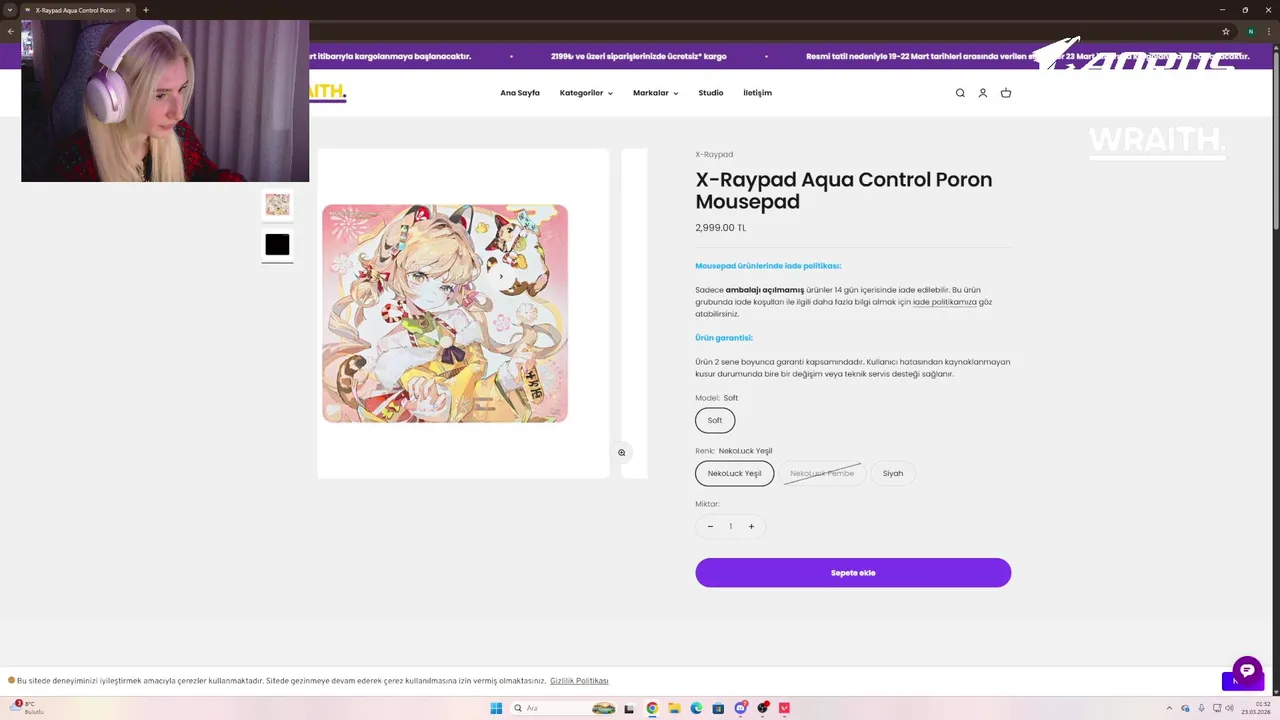Image resolution: width=1280 pixels, height=720 pixels.
Task: Select NekoLuck Yeşil color option
Action: coord(735,474)
